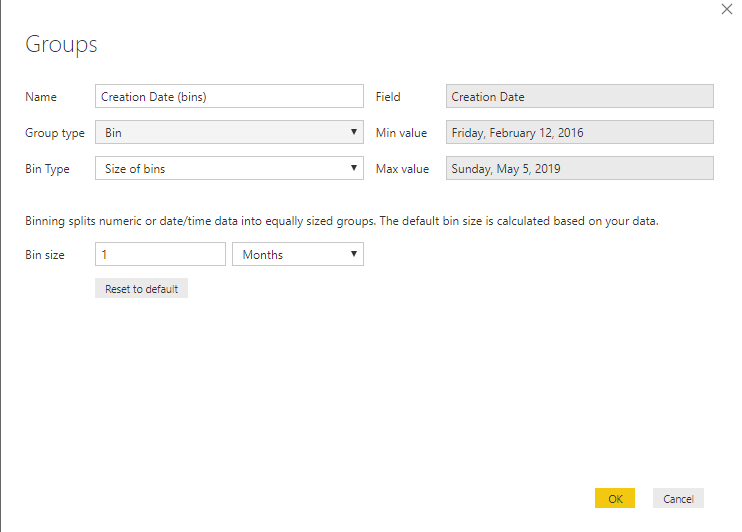Click the Groups dialog title
Image resolution: width=742 pixels, height=532 pixels.
[61, 45]
